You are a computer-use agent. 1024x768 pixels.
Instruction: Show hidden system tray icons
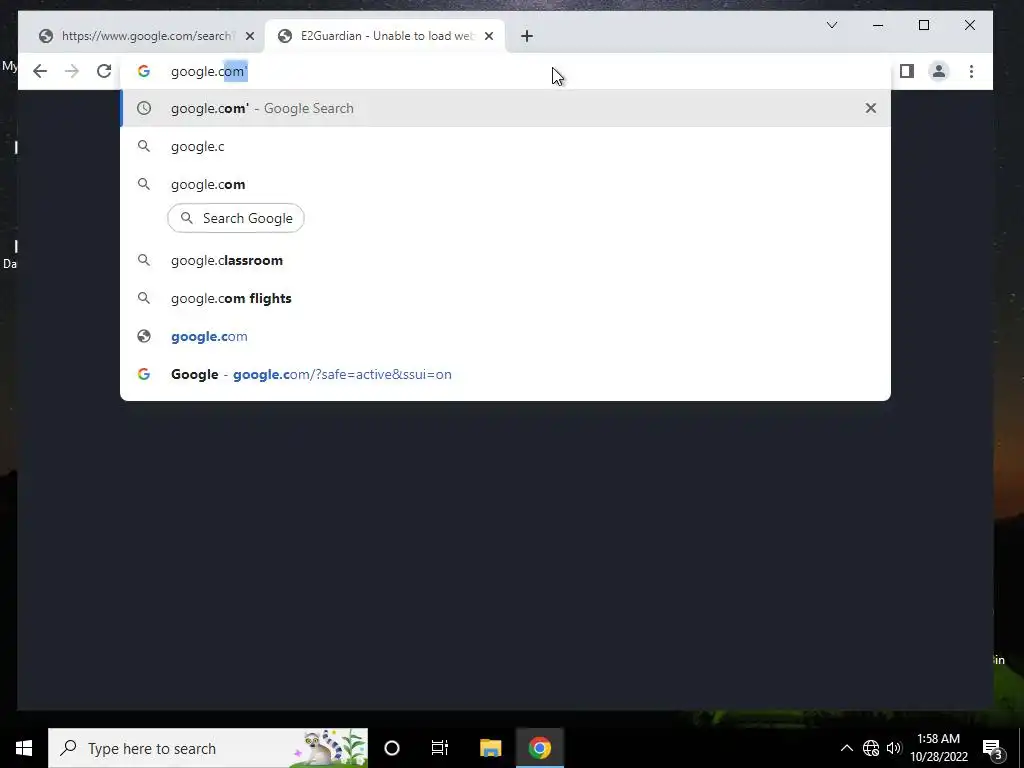coord(846,748)
